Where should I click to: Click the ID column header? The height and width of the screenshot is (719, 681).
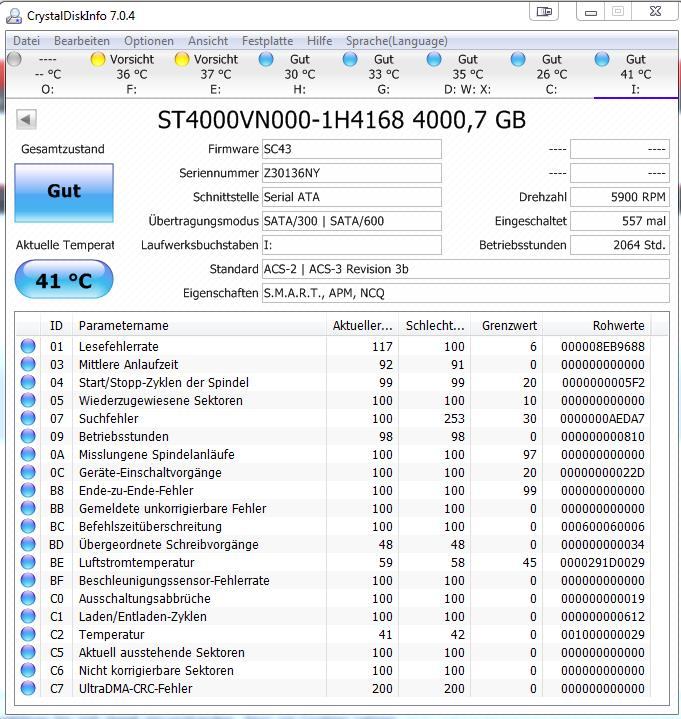56,326
